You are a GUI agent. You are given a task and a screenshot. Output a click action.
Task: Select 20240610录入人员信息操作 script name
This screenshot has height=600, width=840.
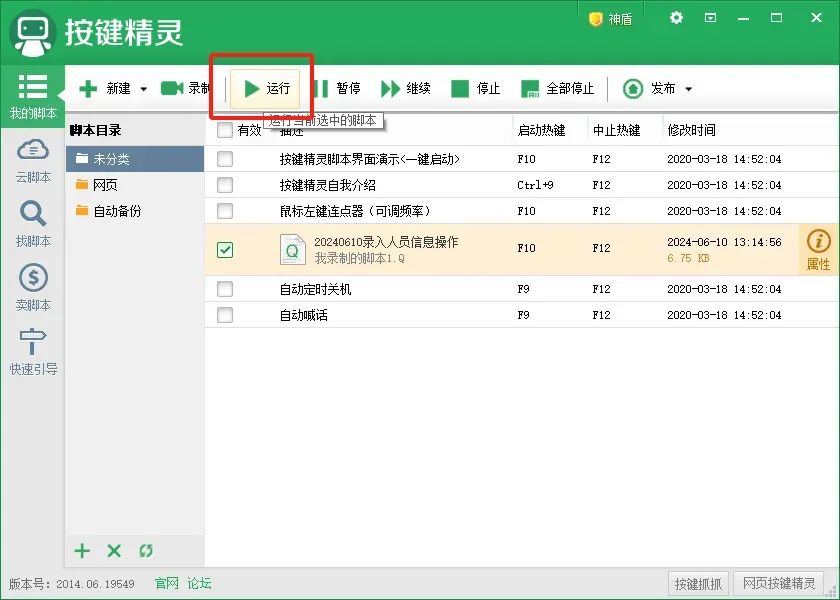tap(386, 242)
